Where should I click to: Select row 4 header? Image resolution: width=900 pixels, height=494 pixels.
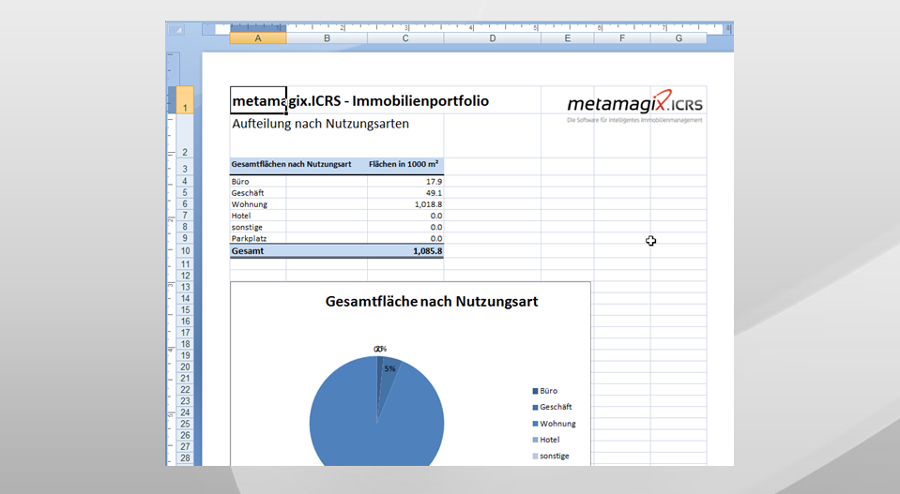click(x=185, y=181)
